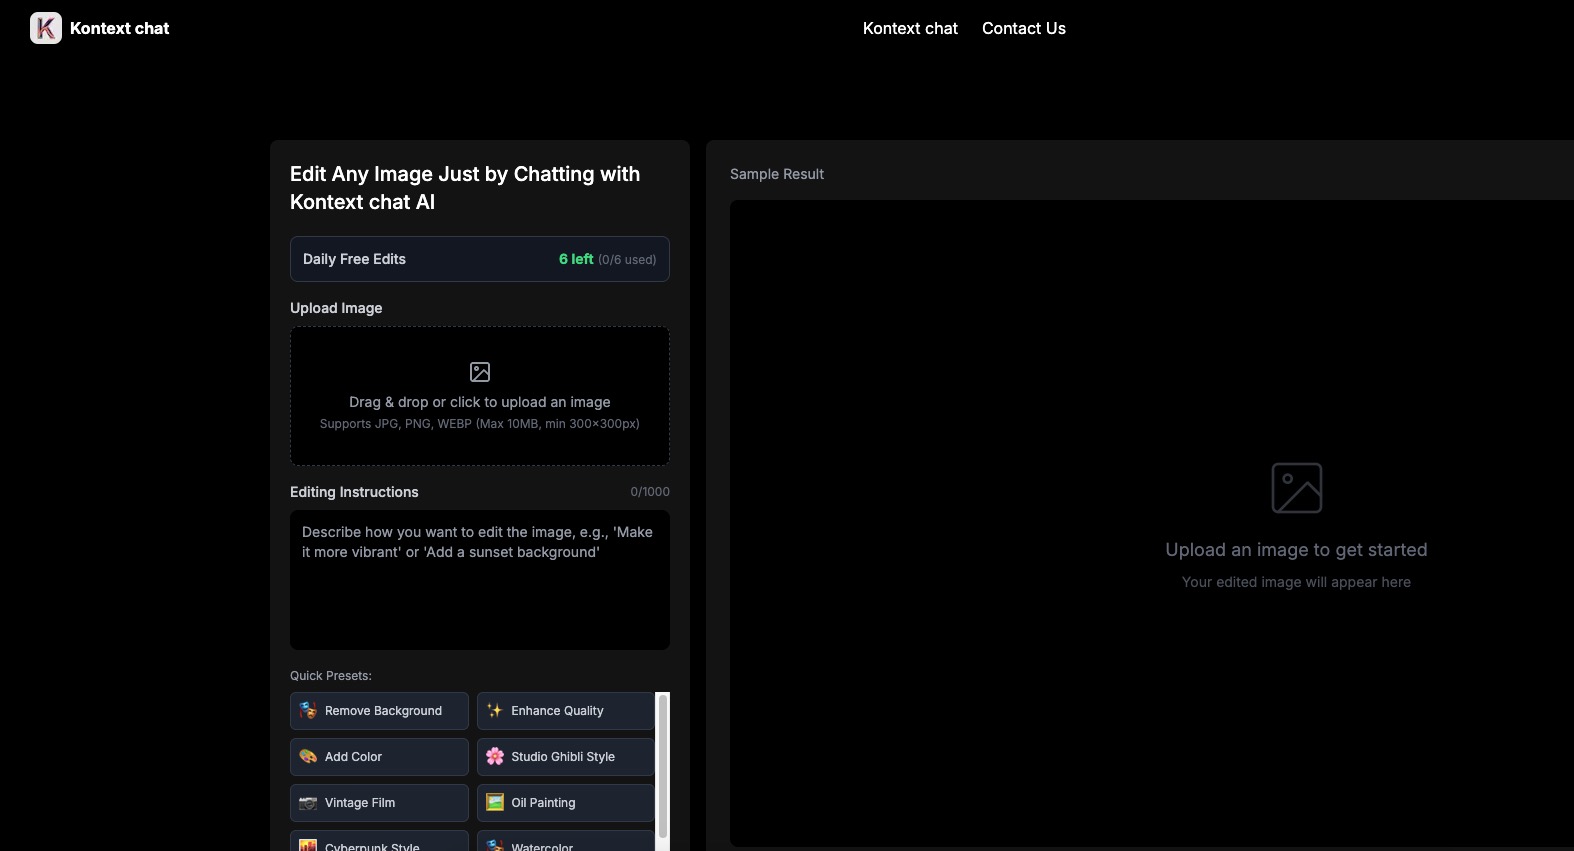Click the Enhance Quality sparkle icon
The width and height of the screenshot is (1574, 851).
(495, 711)
